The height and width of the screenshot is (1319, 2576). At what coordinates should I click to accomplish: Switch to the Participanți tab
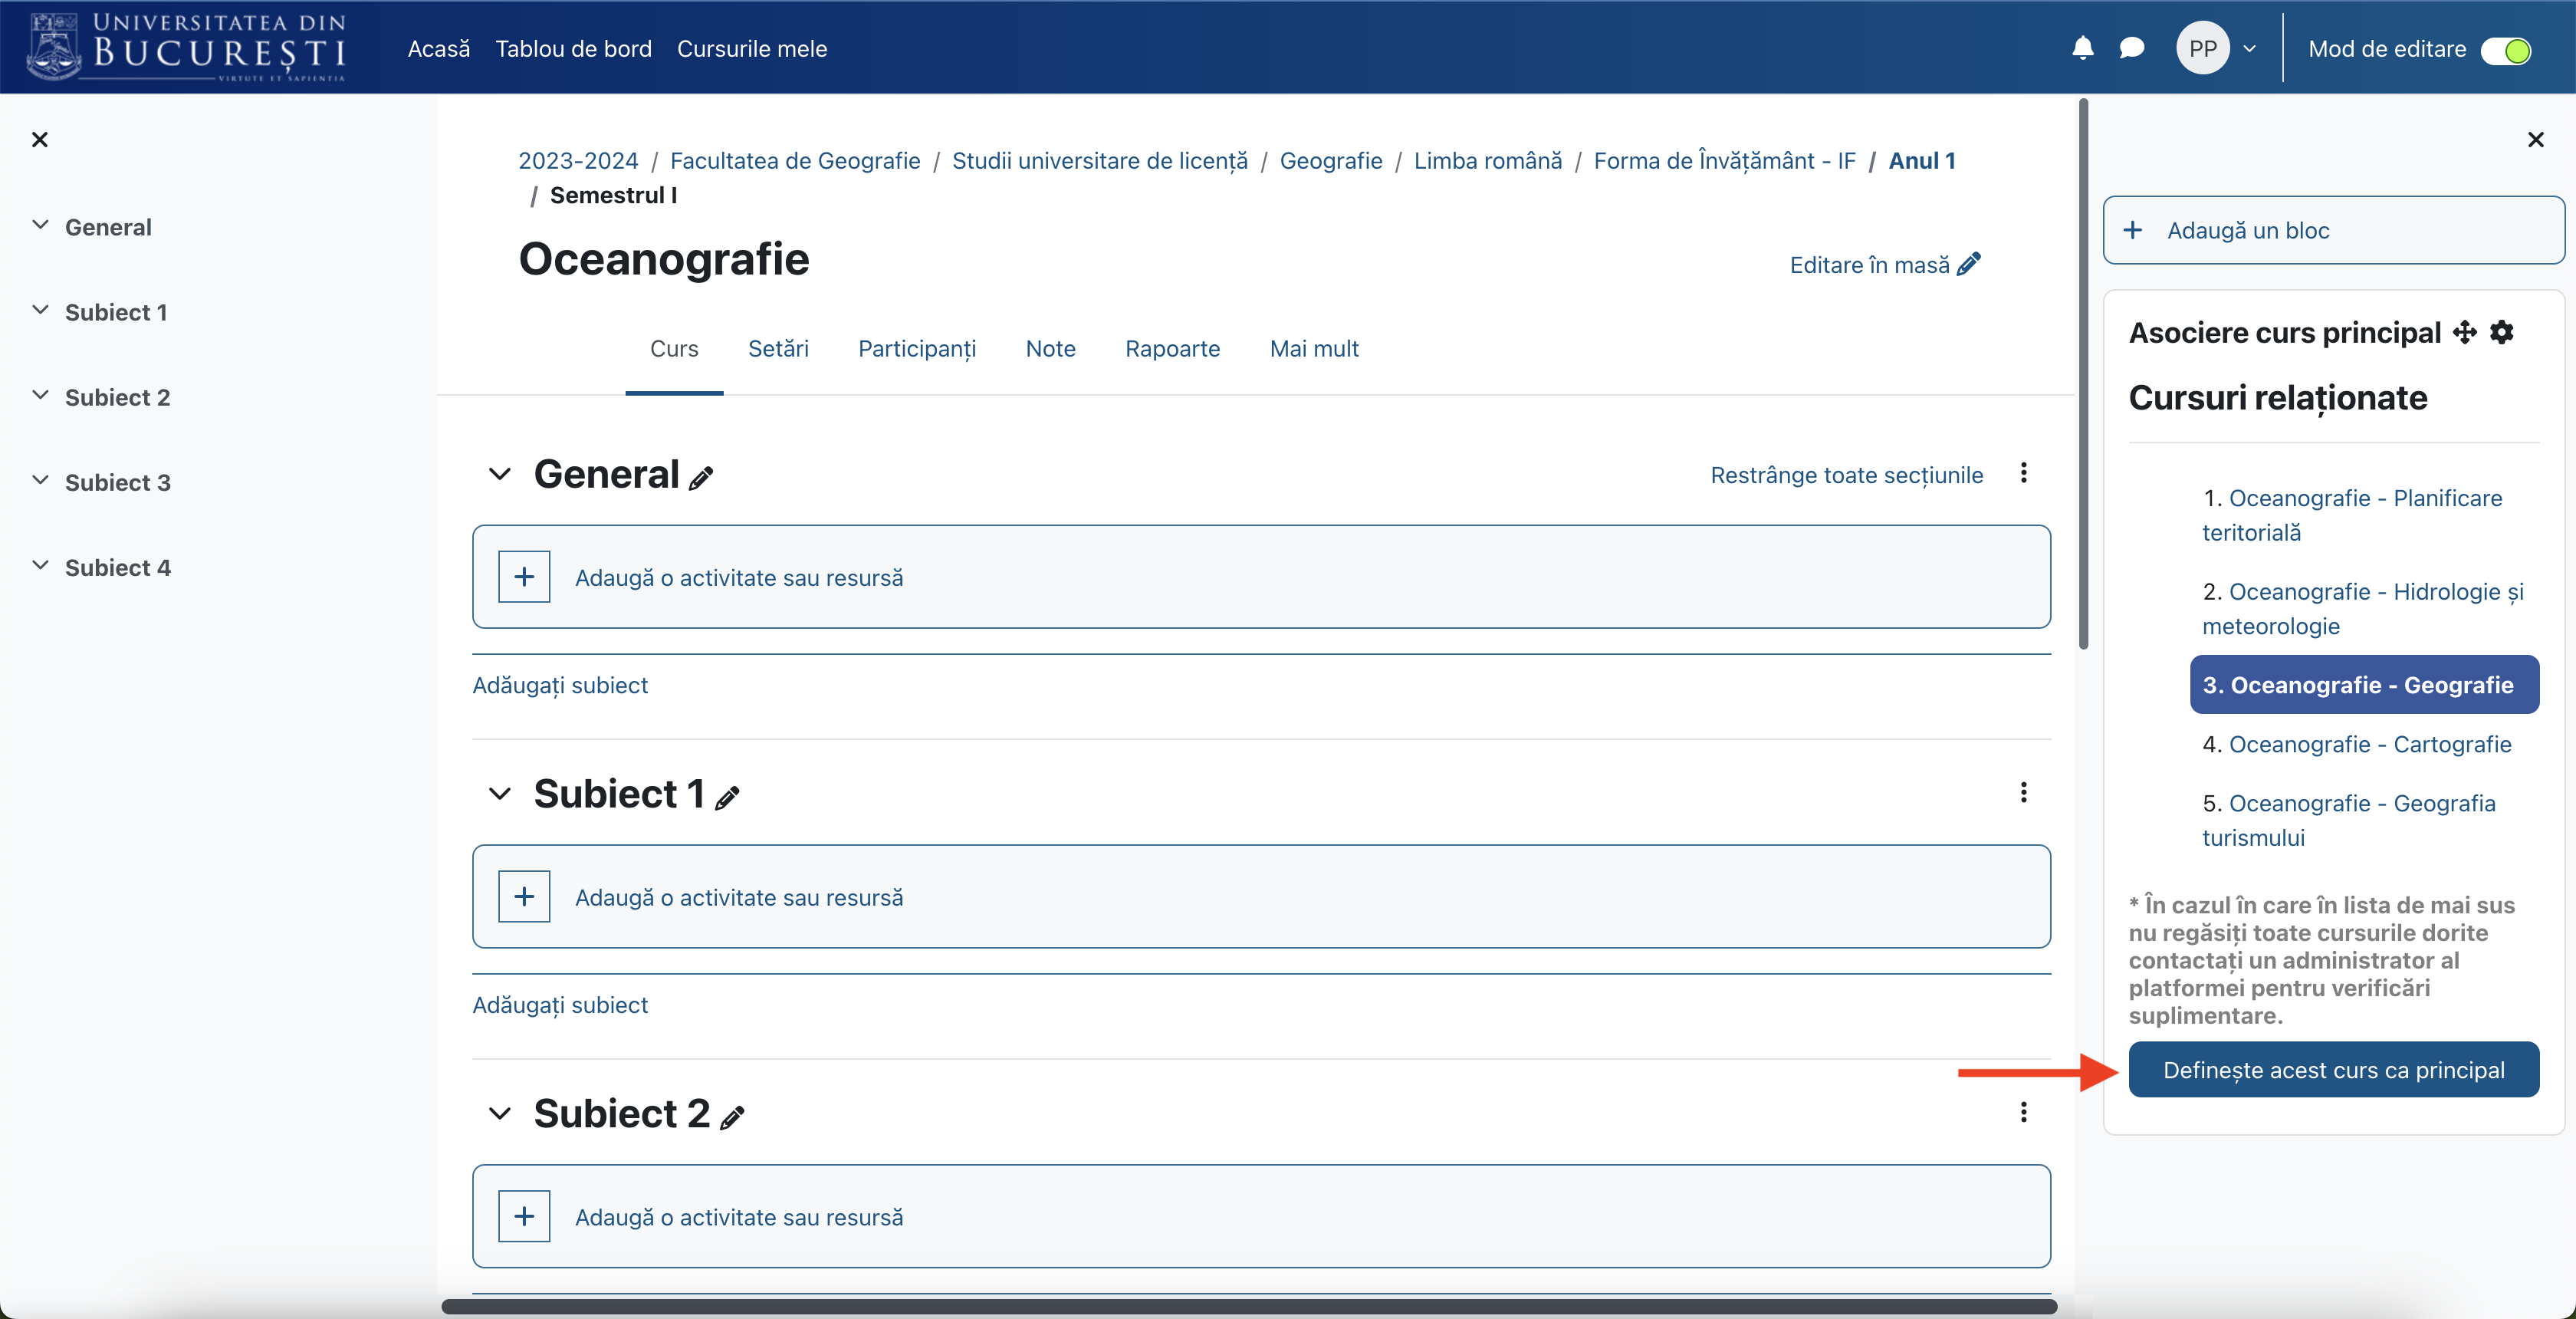coord(917,349)
